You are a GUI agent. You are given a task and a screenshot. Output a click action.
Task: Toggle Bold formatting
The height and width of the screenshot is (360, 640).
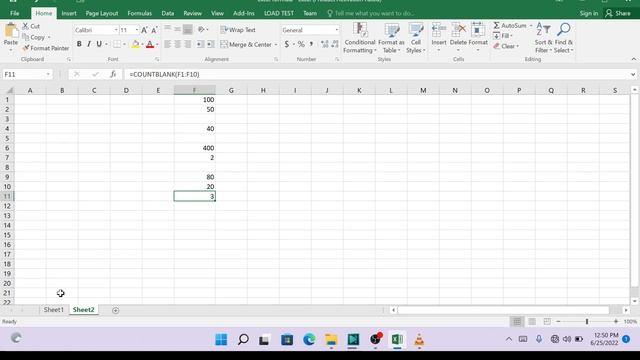coord(79,44)
